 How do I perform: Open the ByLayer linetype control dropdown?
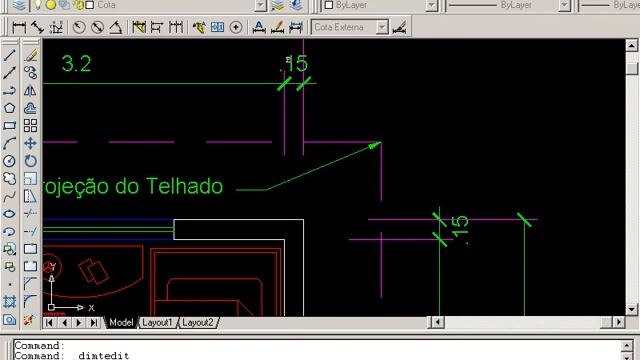coord(564,5)
